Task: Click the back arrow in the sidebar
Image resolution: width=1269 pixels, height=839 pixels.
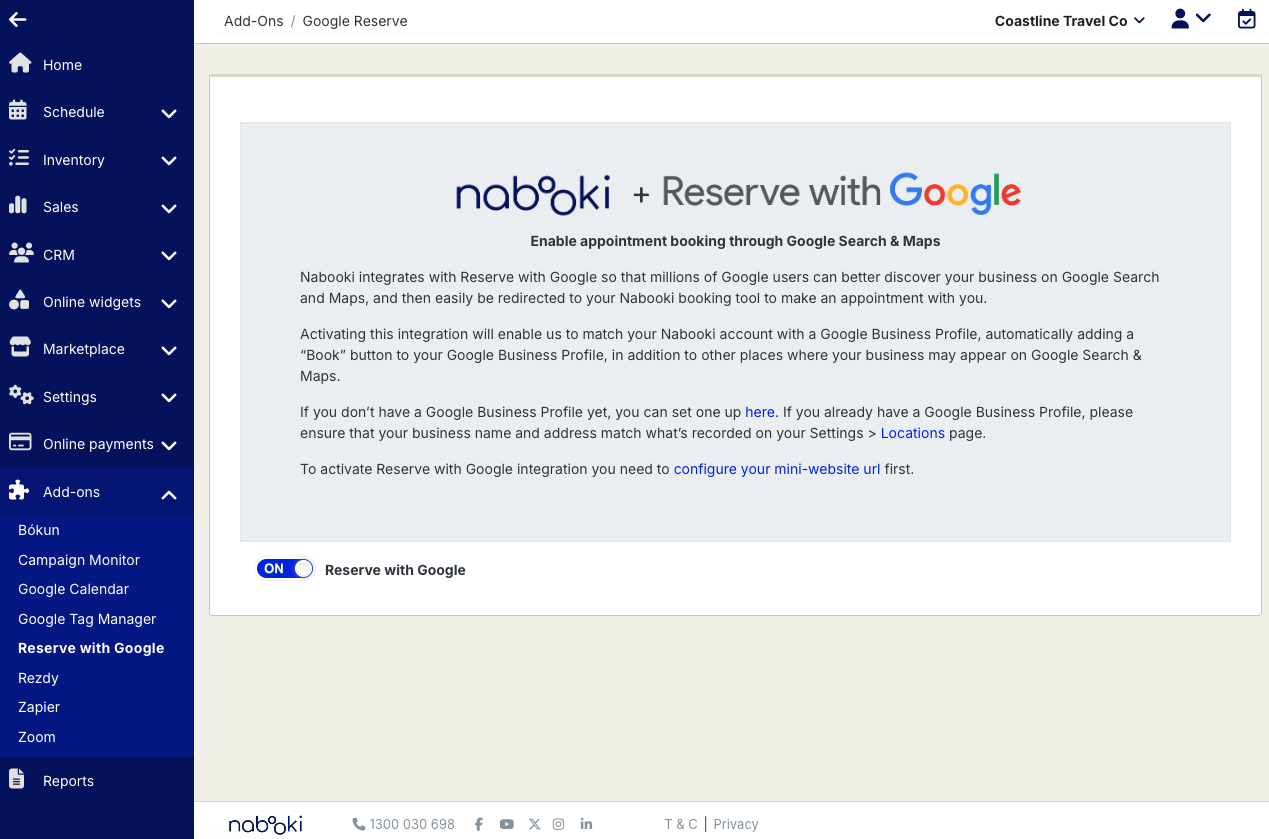Action: click(17, 19)
